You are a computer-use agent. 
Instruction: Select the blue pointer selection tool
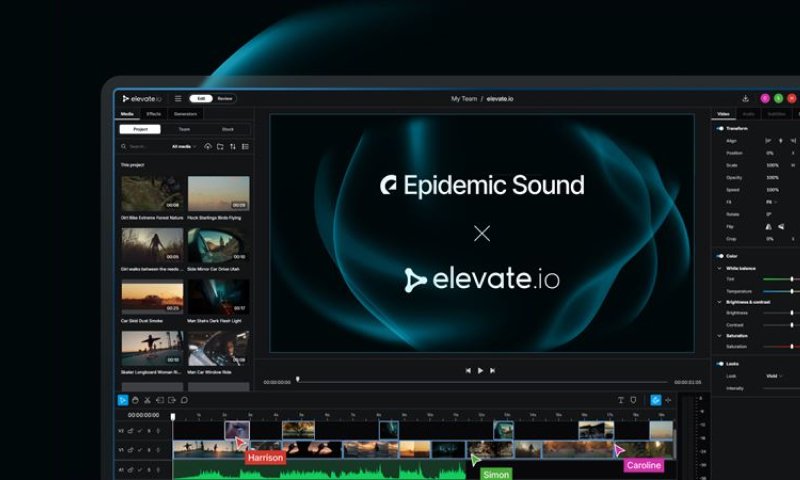coord(123,400)
